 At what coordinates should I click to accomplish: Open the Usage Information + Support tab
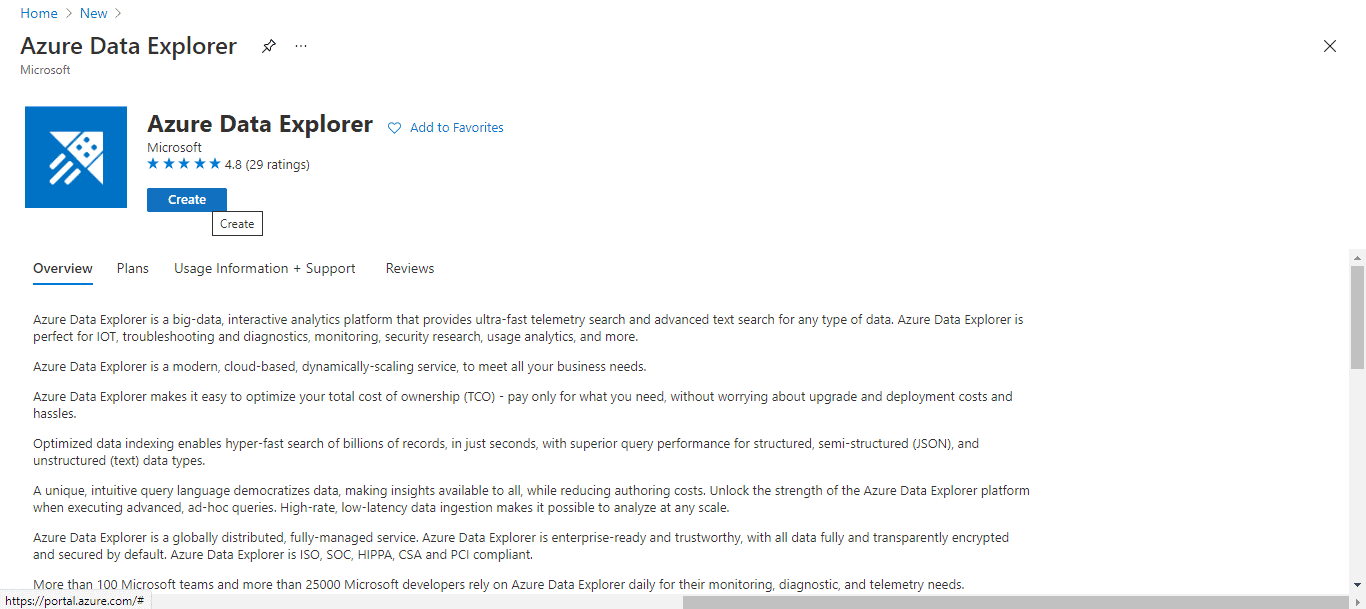(x=265, y=268)
